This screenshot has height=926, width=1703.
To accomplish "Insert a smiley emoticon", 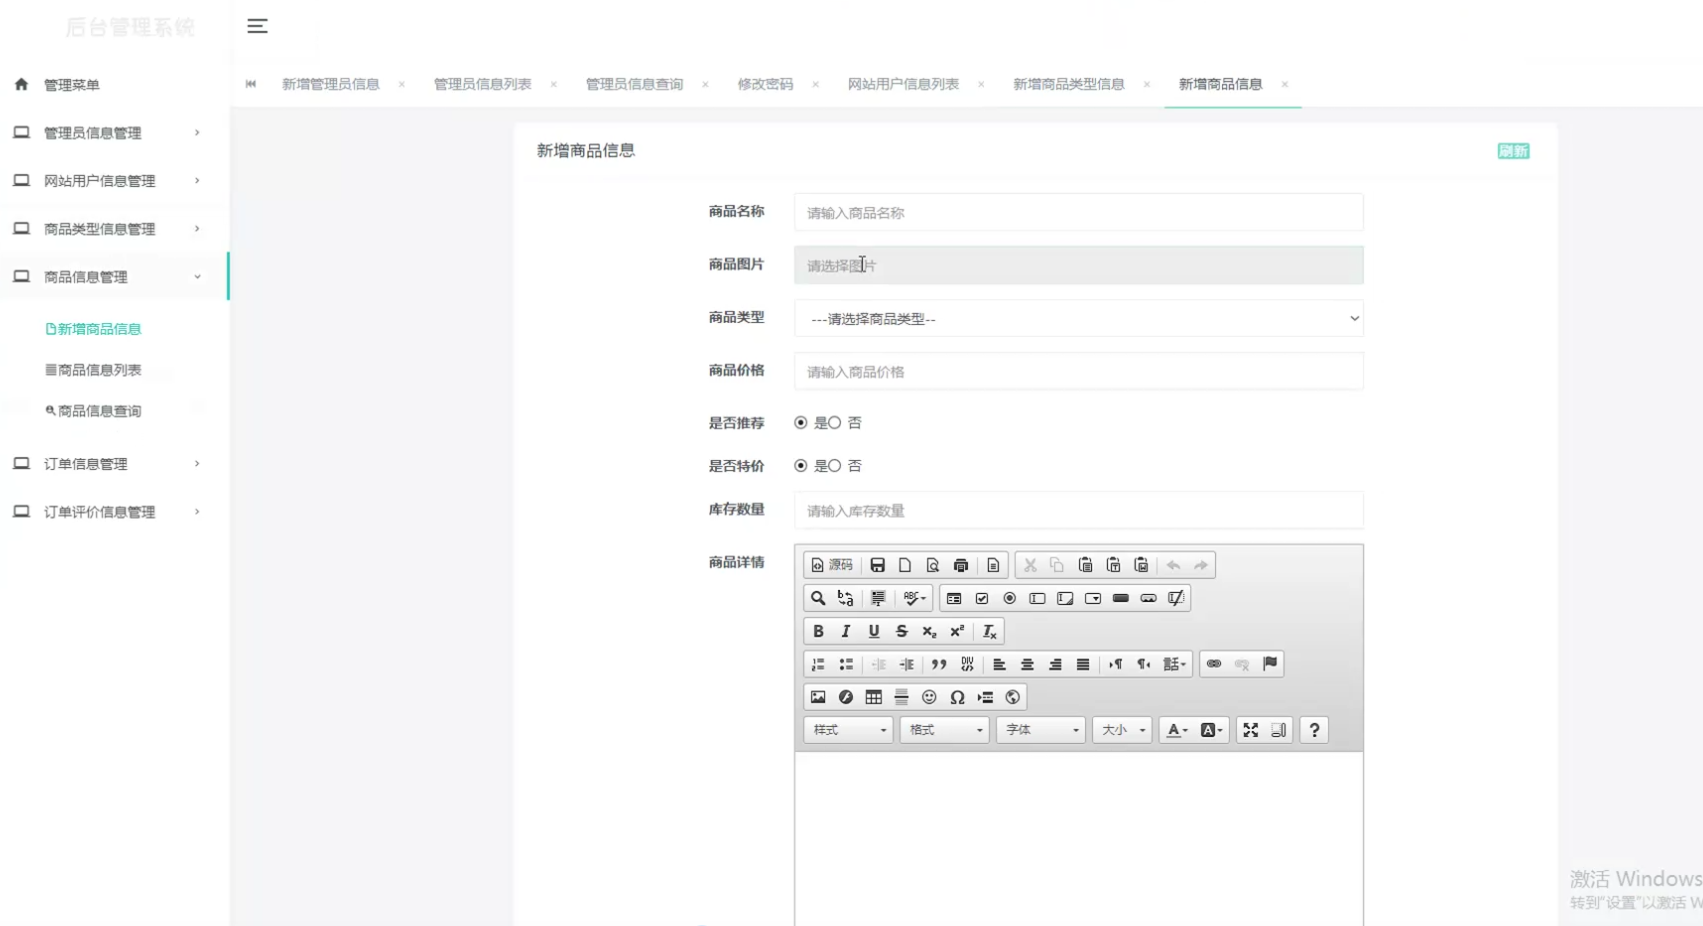I will 930,697.
